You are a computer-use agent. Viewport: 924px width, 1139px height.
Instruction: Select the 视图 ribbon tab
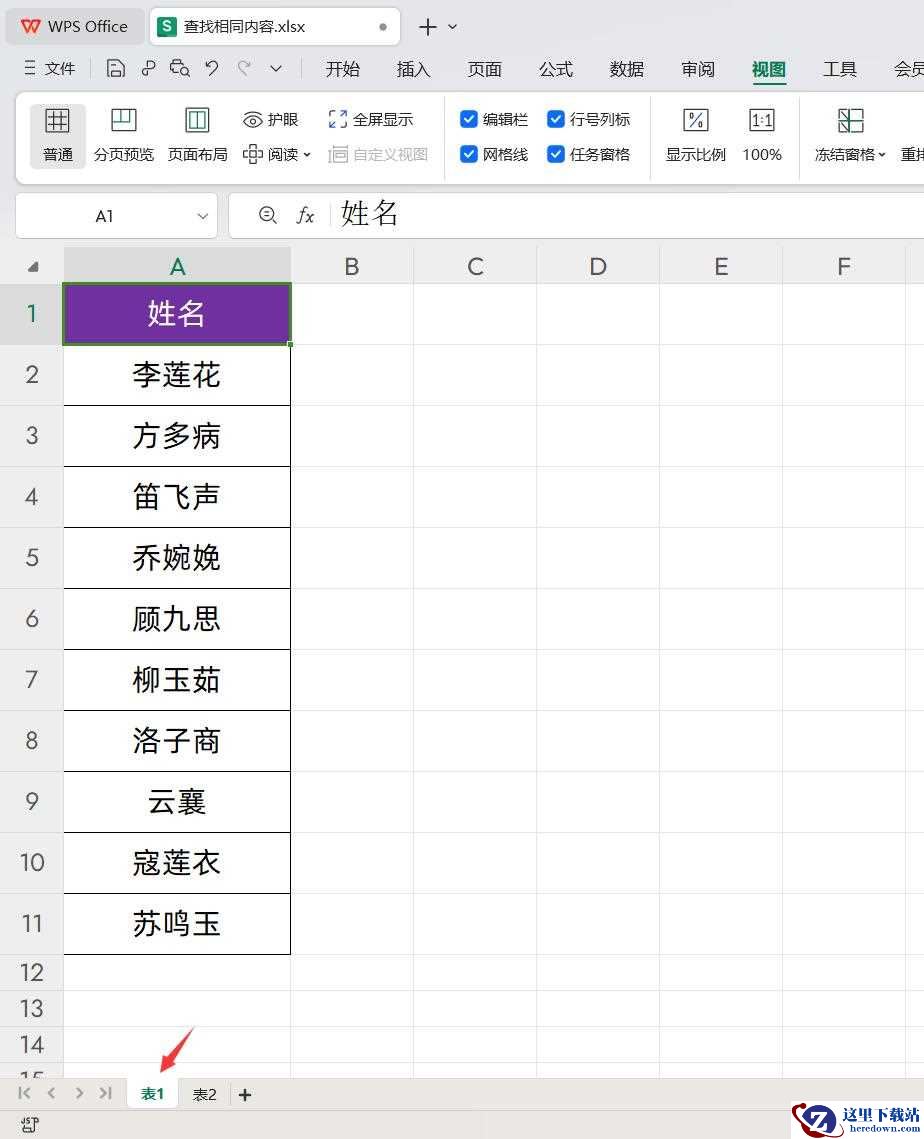coord(769,69)
